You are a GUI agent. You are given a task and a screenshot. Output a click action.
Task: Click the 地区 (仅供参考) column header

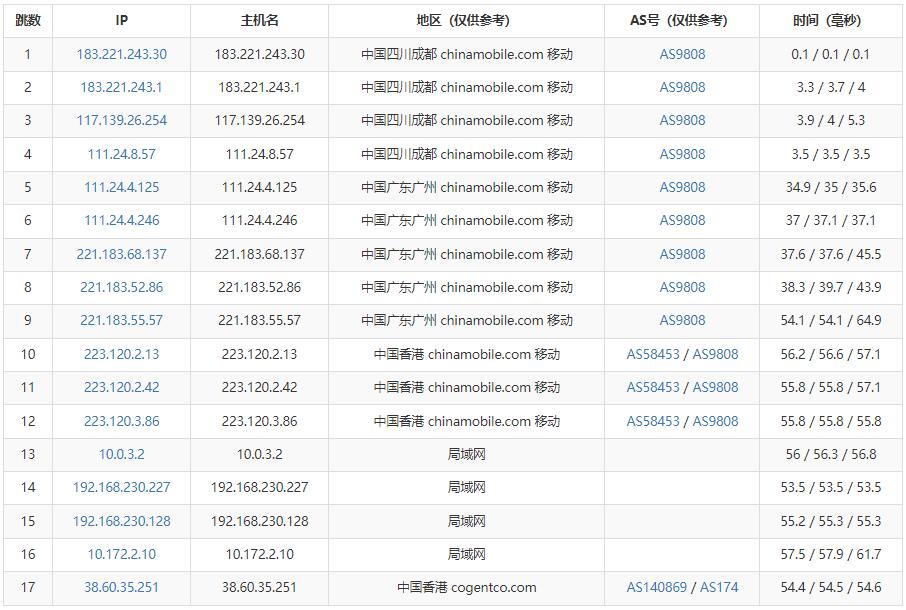point(466,21)
